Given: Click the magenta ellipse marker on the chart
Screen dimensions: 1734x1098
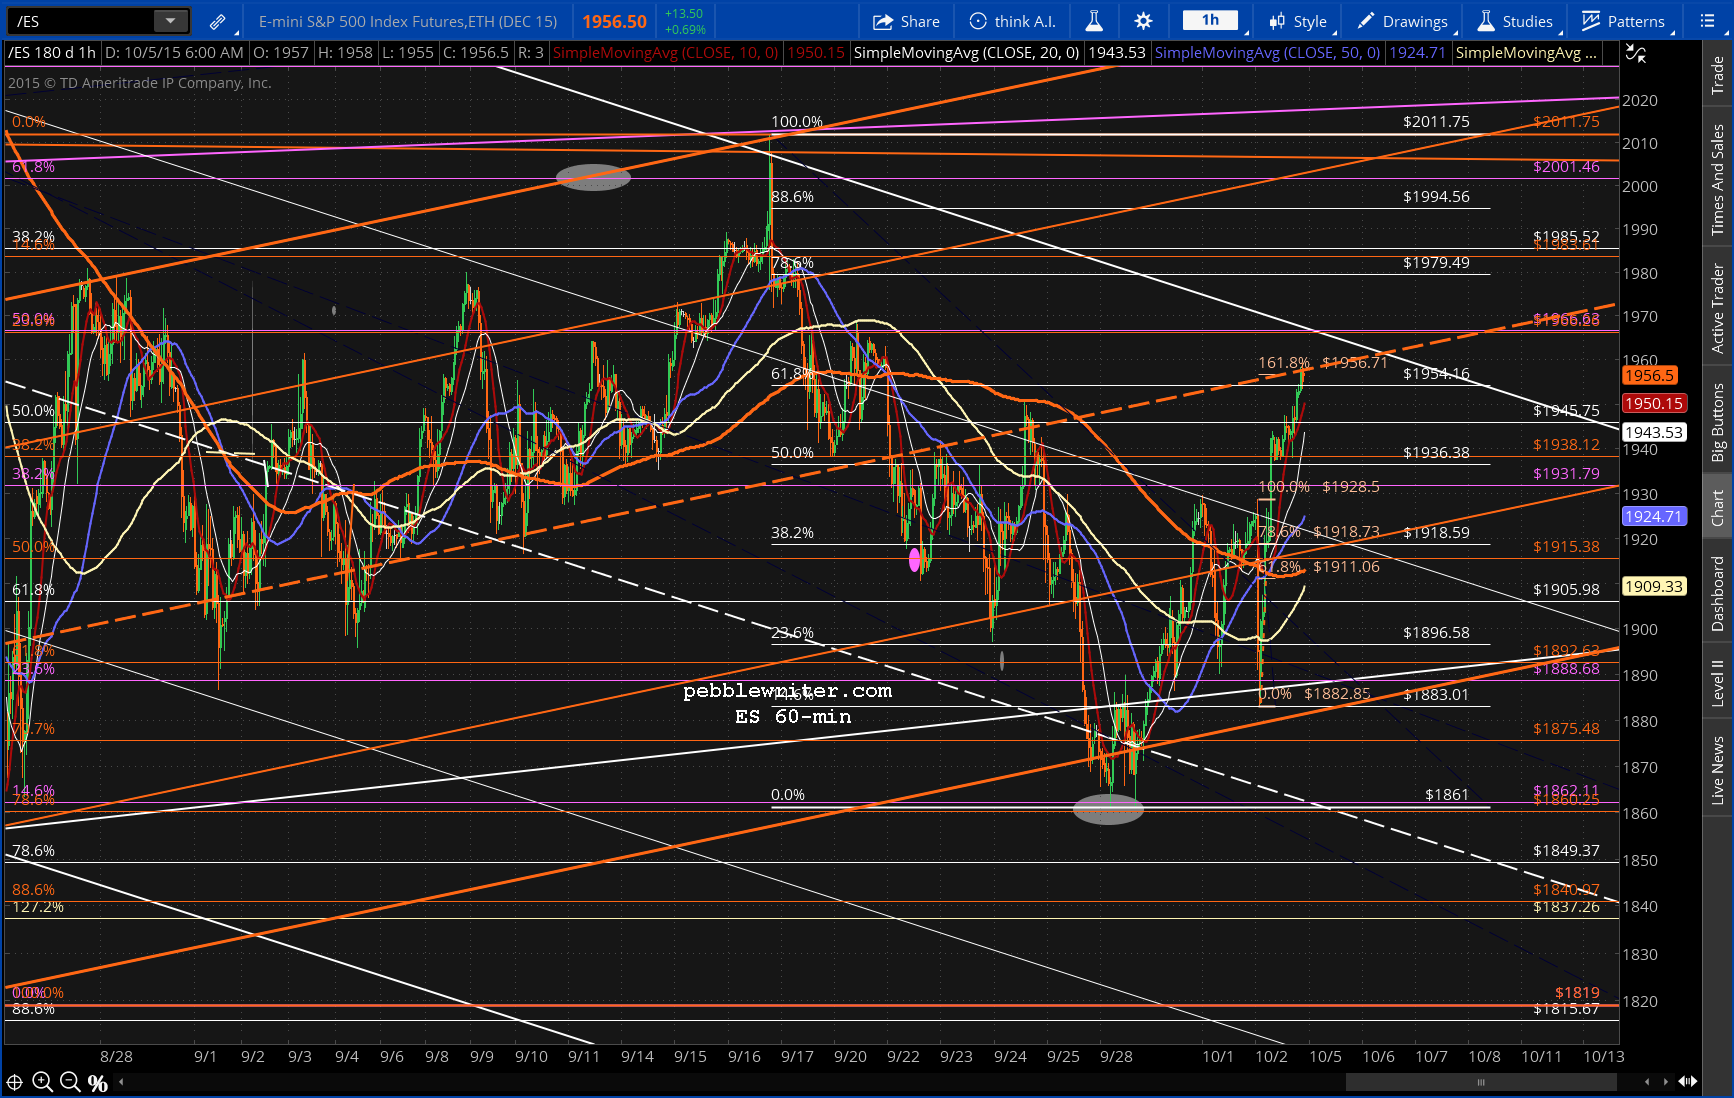Looking at the screenshot, I should tap(914, 561).
